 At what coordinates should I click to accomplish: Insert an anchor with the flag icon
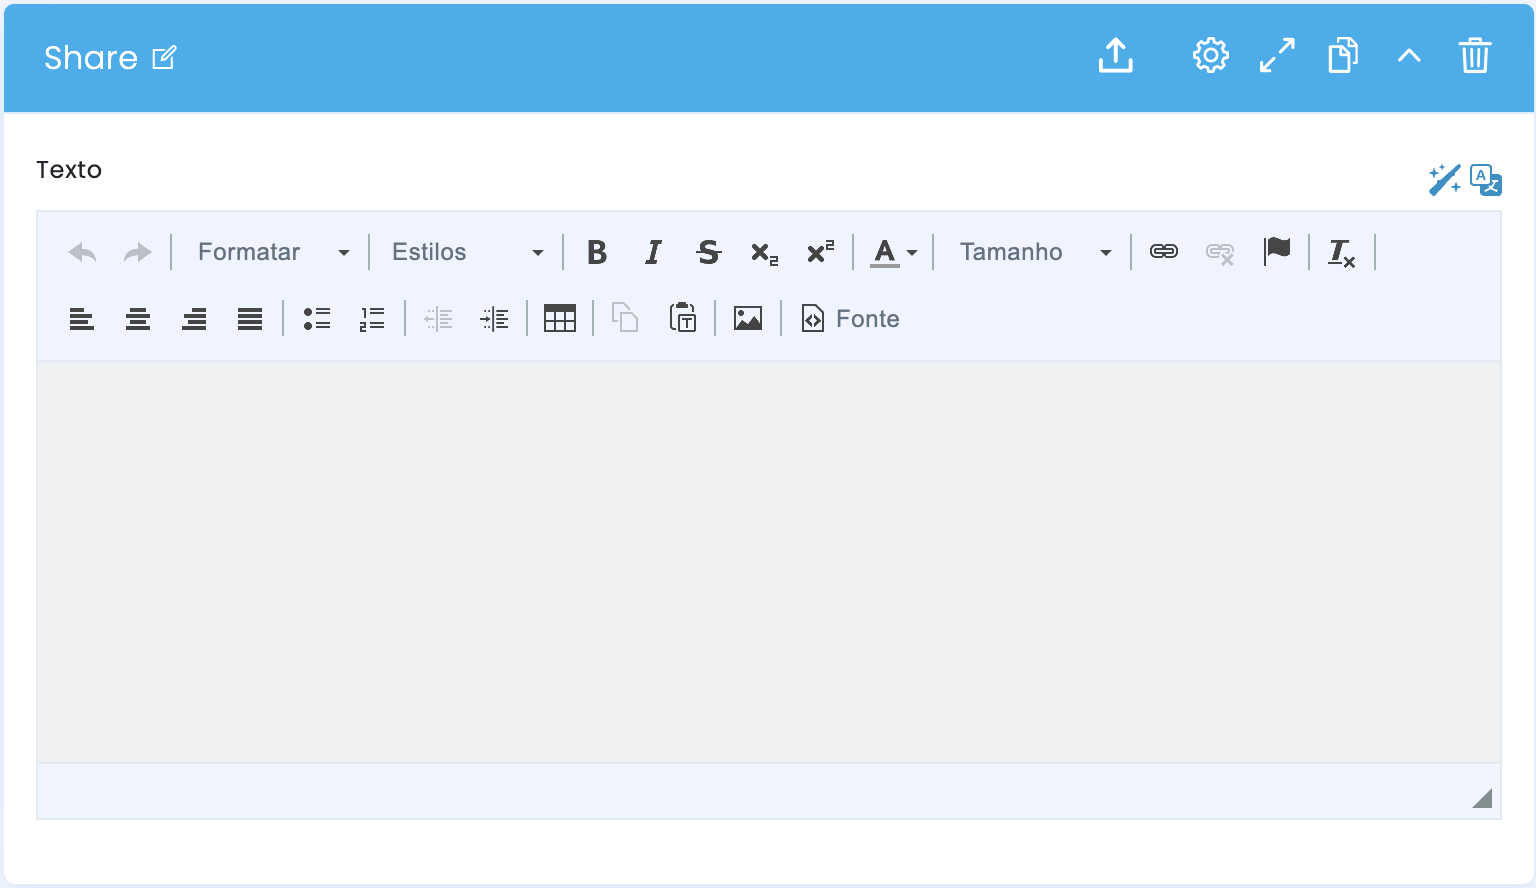(1277, 252)
